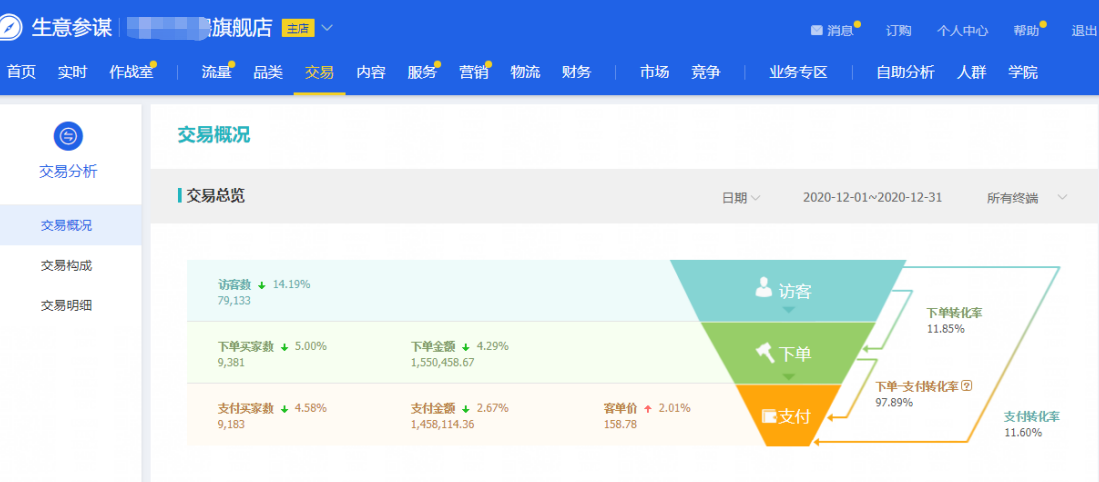
Task: Open the 业务专区 tab
Action: point(798,71)
